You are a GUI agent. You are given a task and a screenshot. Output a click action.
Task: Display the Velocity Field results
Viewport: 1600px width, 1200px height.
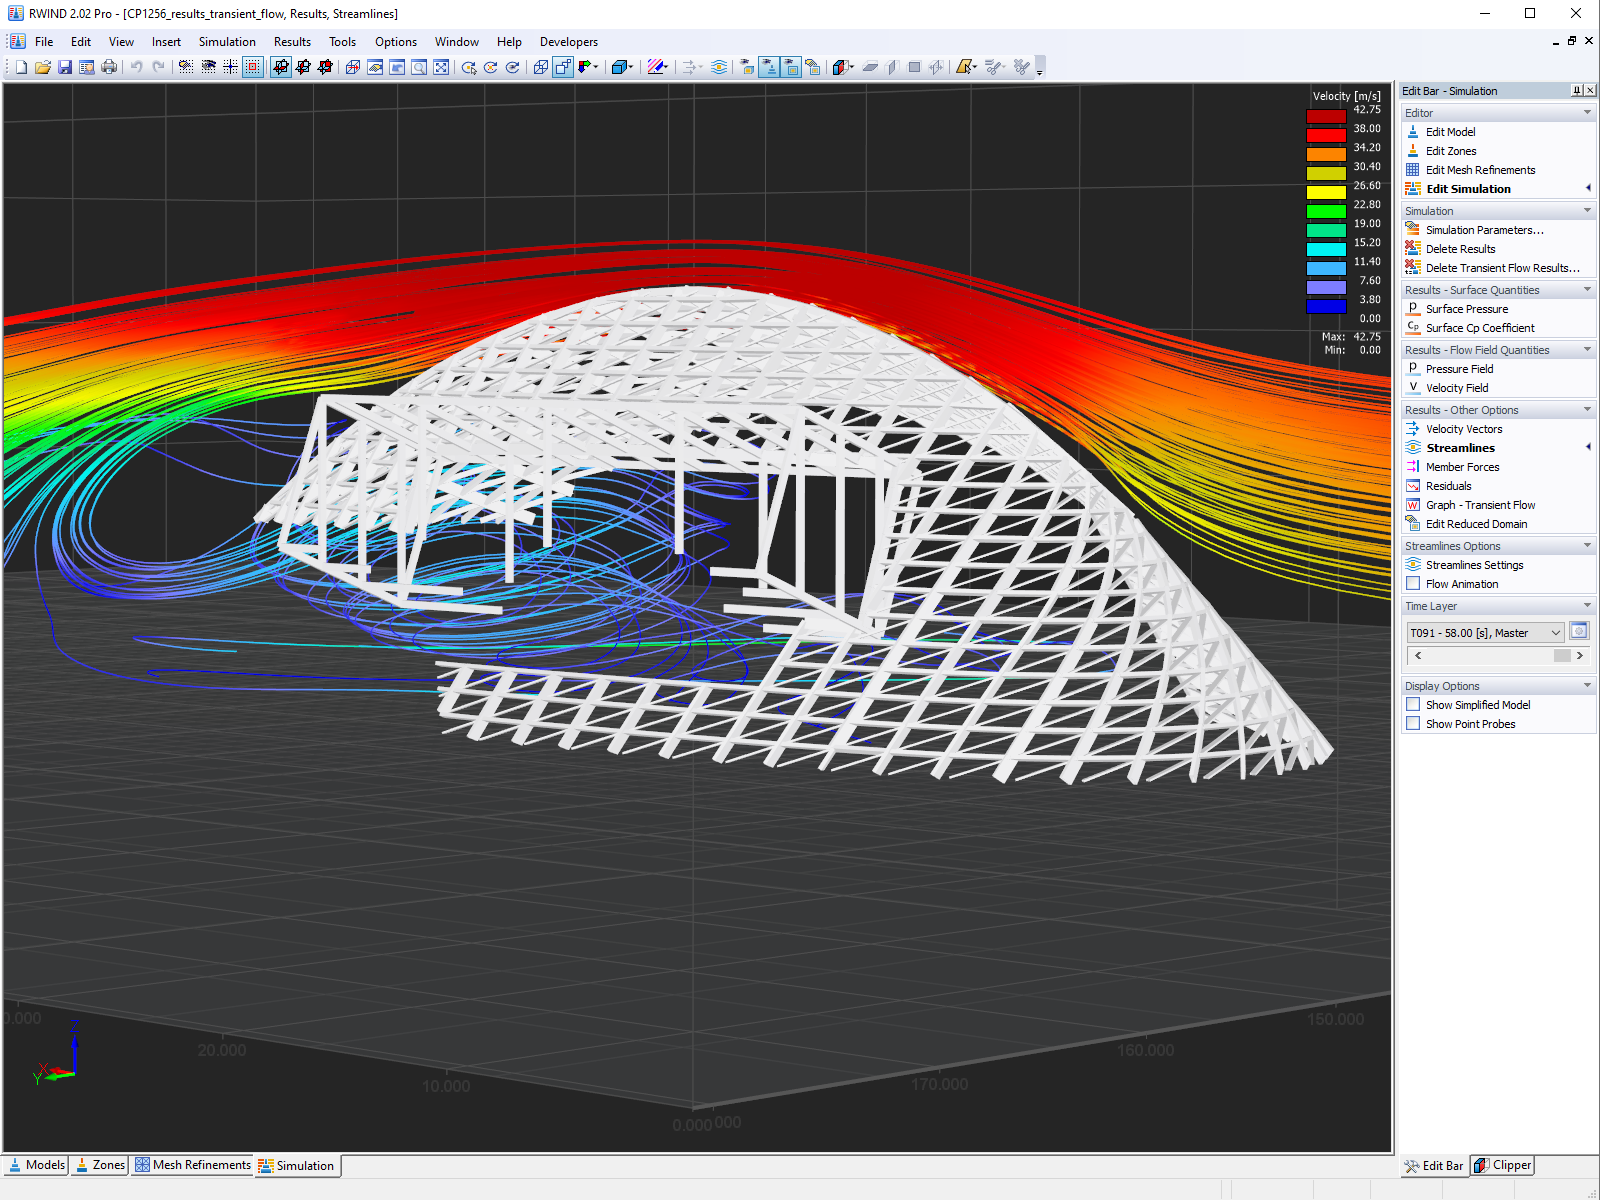pos(1457,388)
